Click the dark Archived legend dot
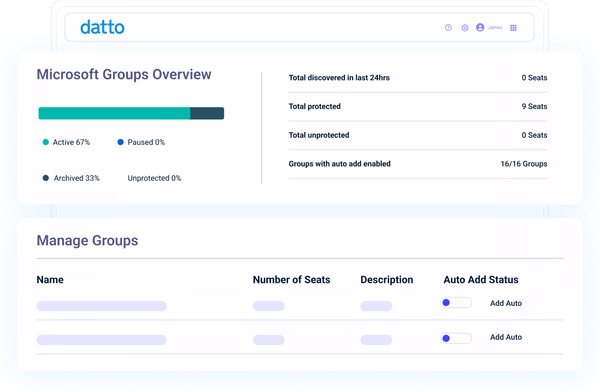The width and height of the screenshot is (600, 392). pos(46,178)
